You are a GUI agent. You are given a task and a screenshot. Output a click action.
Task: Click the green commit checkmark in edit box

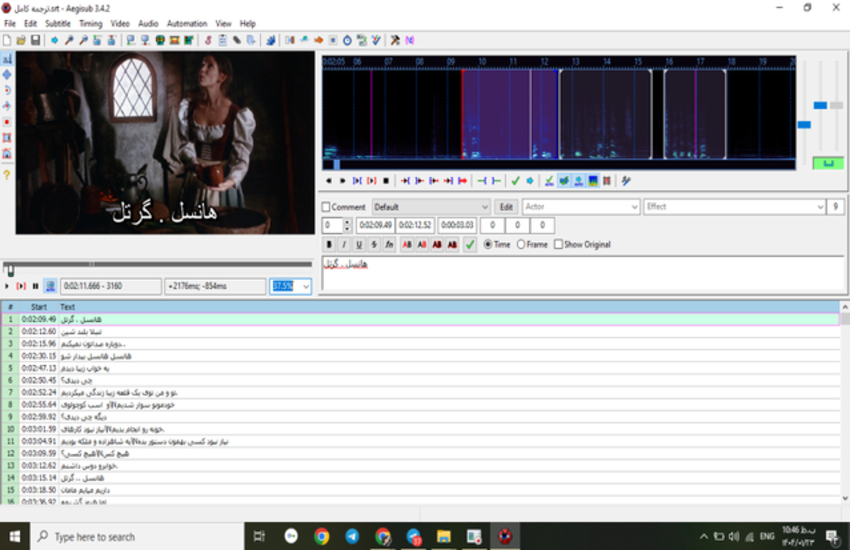[x=470, y=245]
